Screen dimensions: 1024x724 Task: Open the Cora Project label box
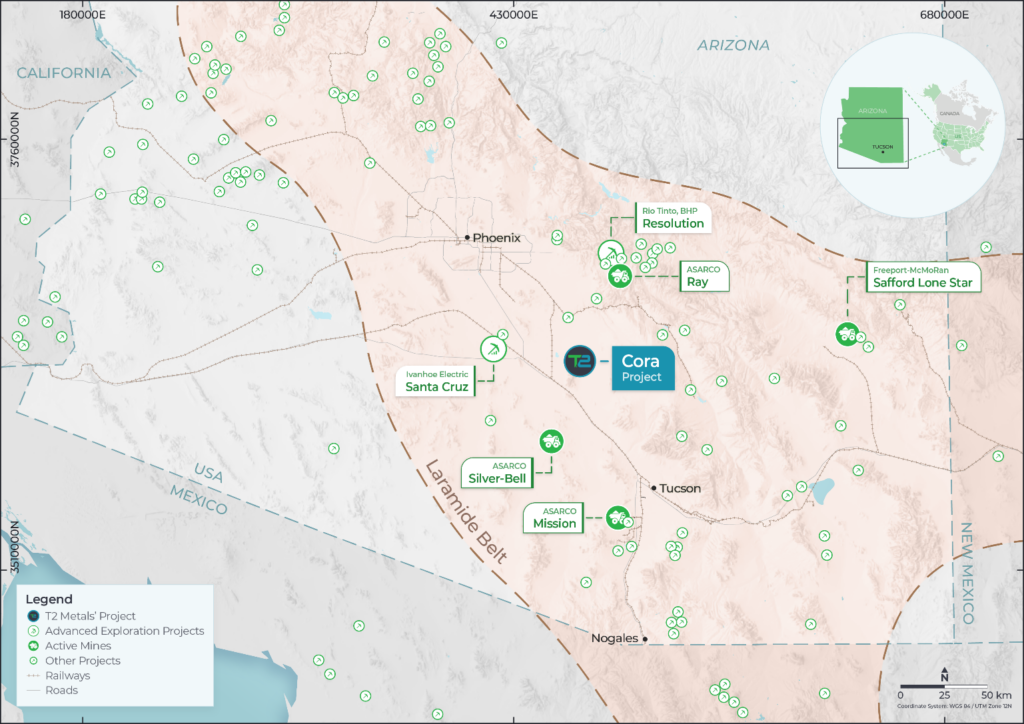pos(643,368)
